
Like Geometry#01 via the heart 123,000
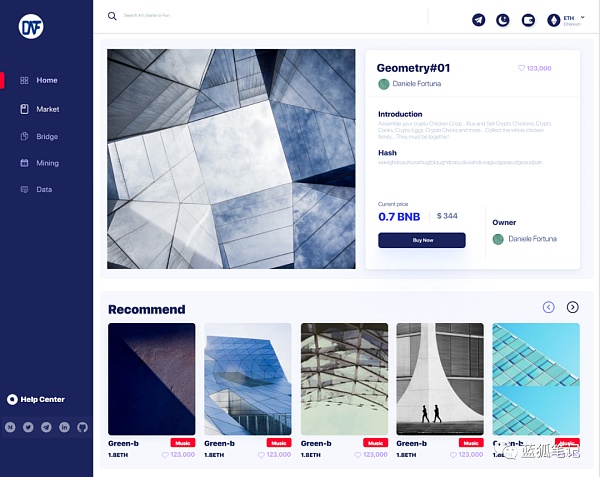(x=521, y=68)
